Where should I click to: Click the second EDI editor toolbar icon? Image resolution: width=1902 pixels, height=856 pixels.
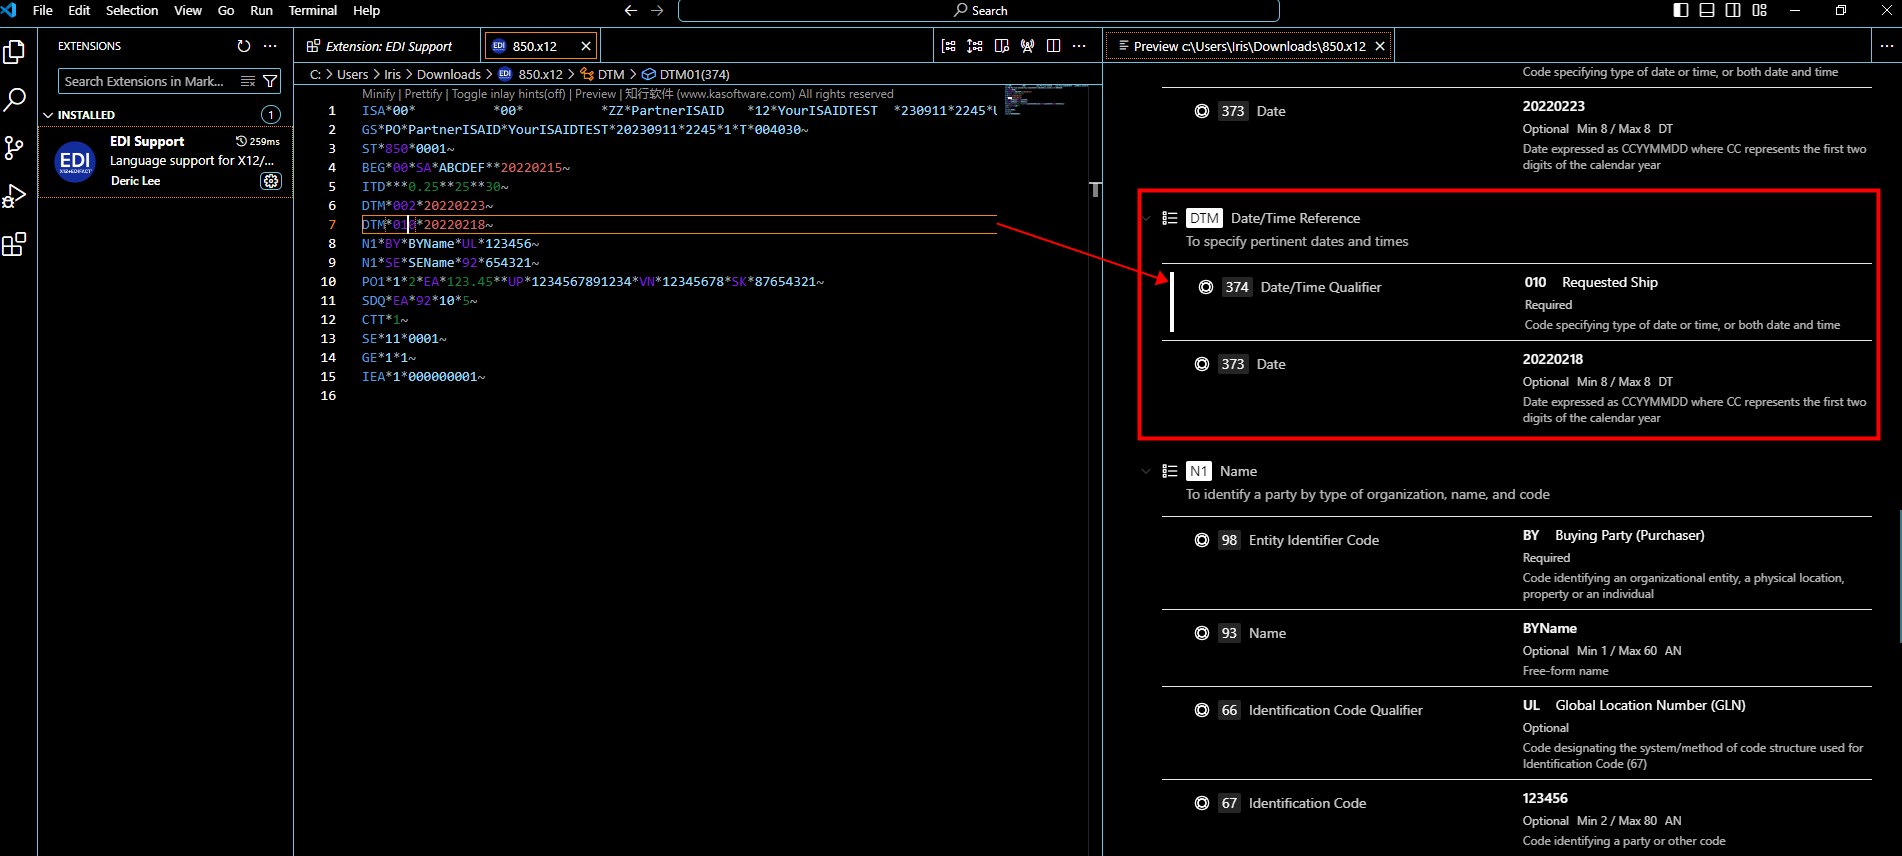(975, 46)
